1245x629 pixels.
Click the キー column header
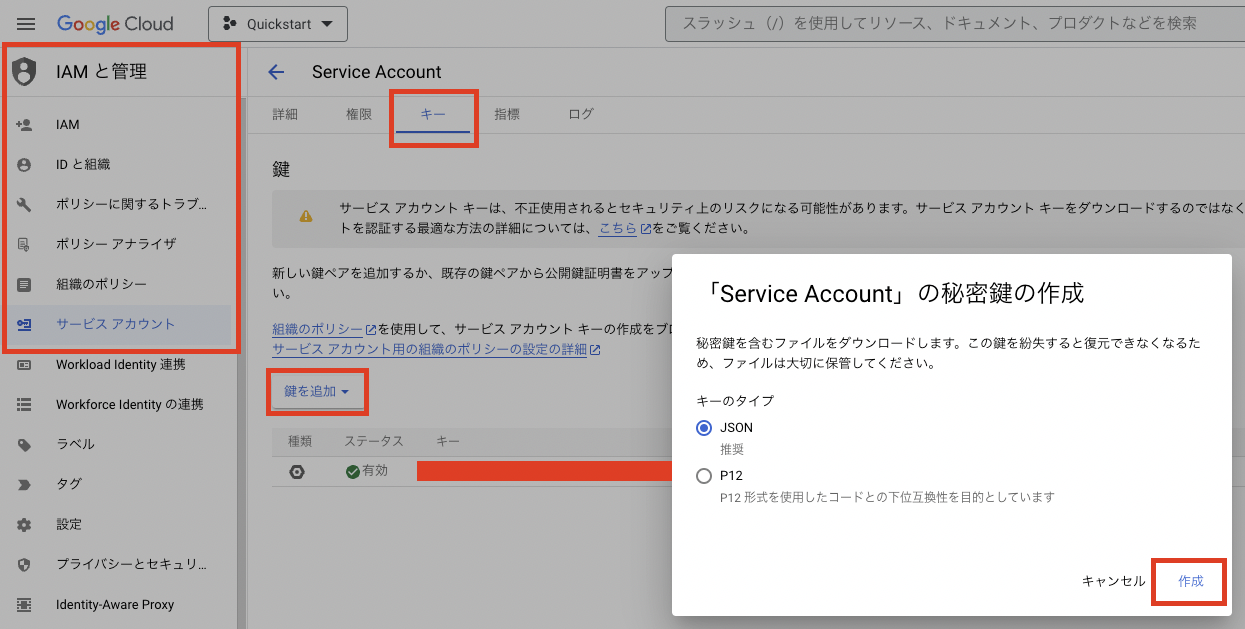click(x=448, y=441)
